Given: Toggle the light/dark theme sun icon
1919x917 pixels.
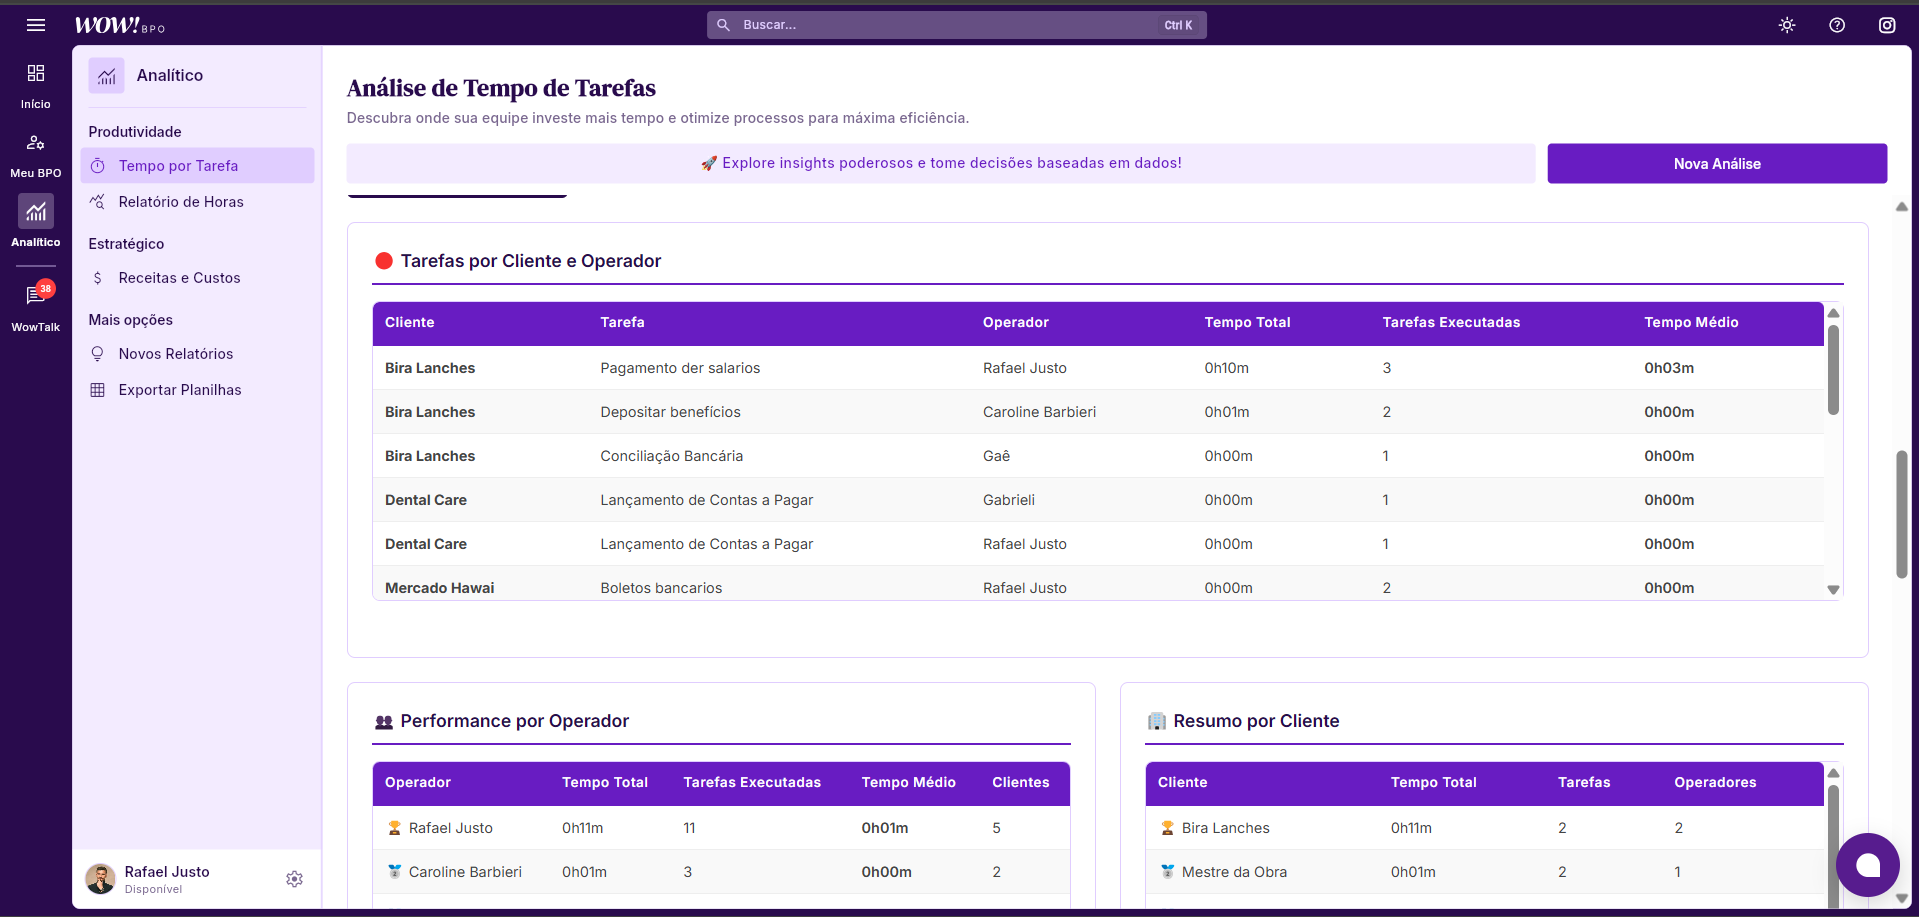Looking at the screenshot, I should (x=1787, y=25).
